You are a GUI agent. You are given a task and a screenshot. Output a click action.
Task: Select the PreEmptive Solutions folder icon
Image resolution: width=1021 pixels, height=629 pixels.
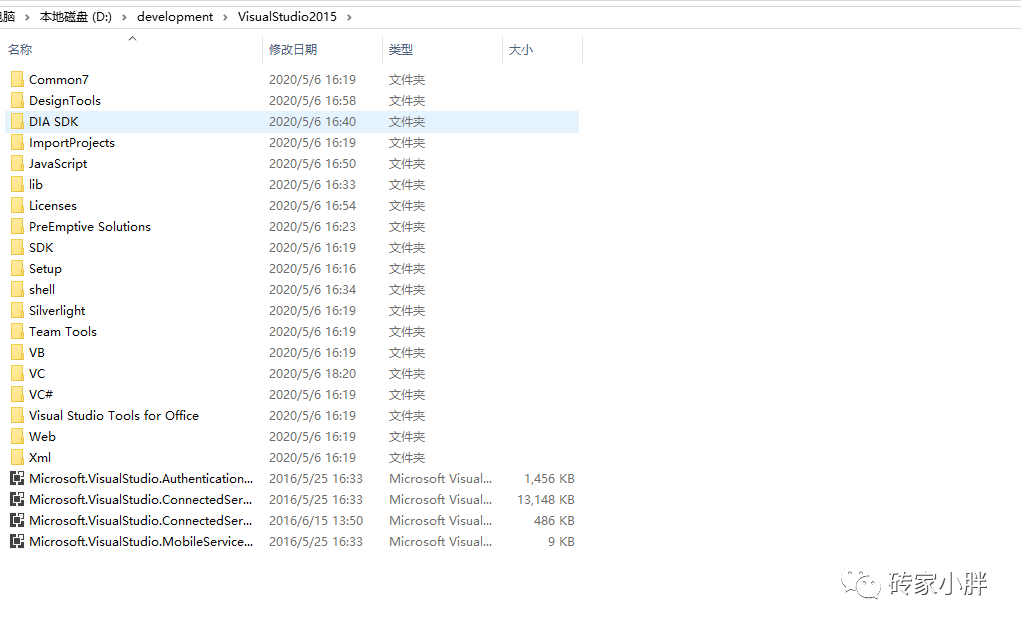[17, 227]
